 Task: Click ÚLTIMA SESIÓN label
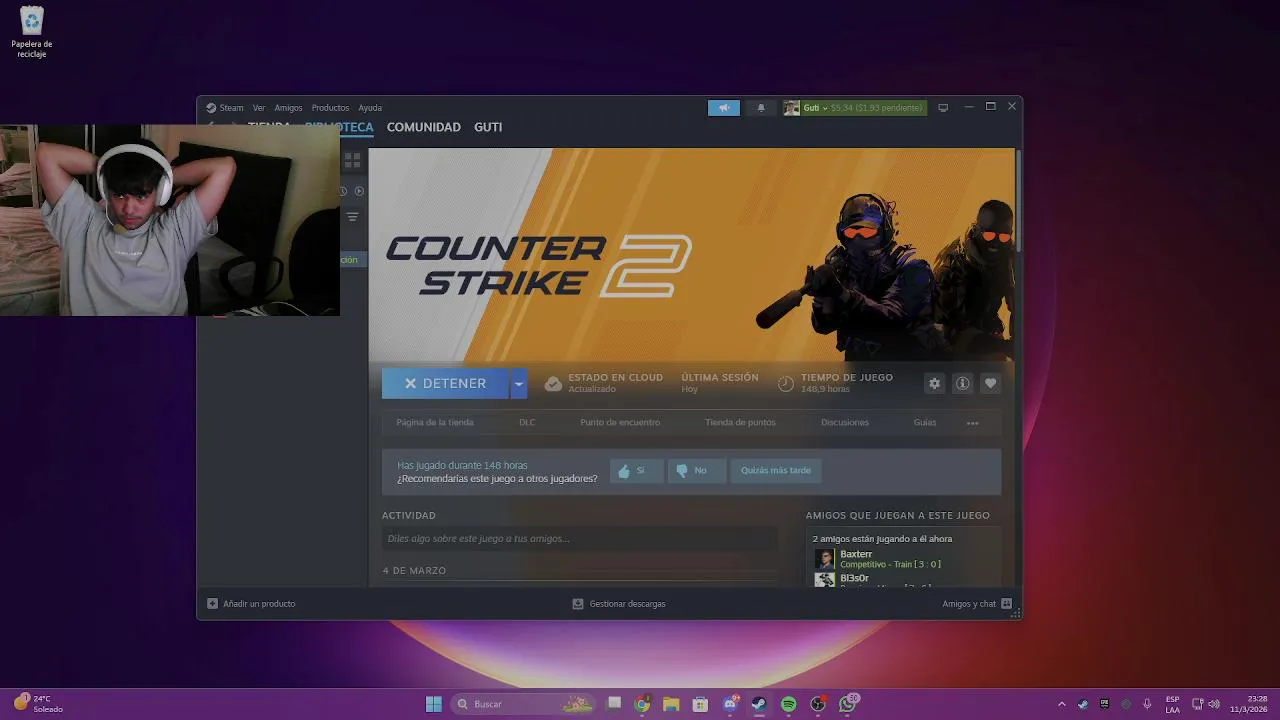pyautogui.click(x=720, y=377)
